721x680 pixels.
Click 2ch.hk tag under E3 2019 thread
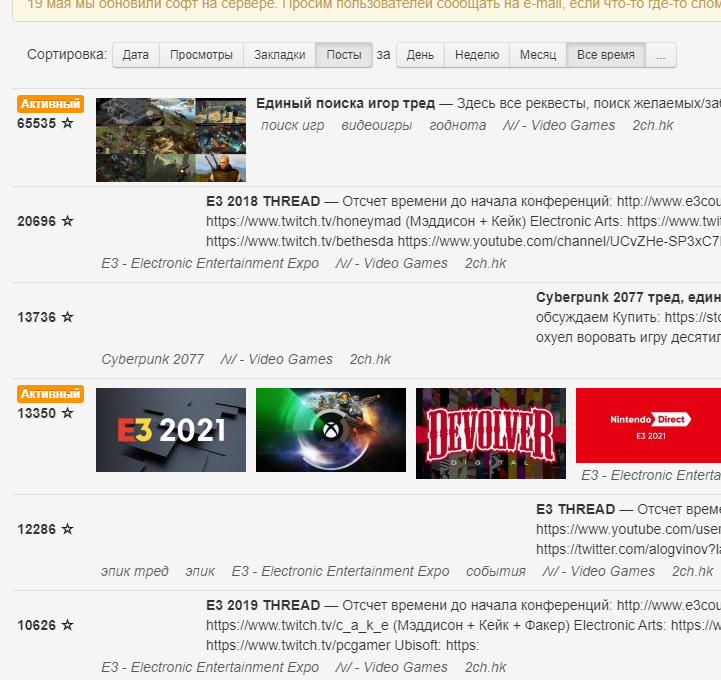(485, 668)
